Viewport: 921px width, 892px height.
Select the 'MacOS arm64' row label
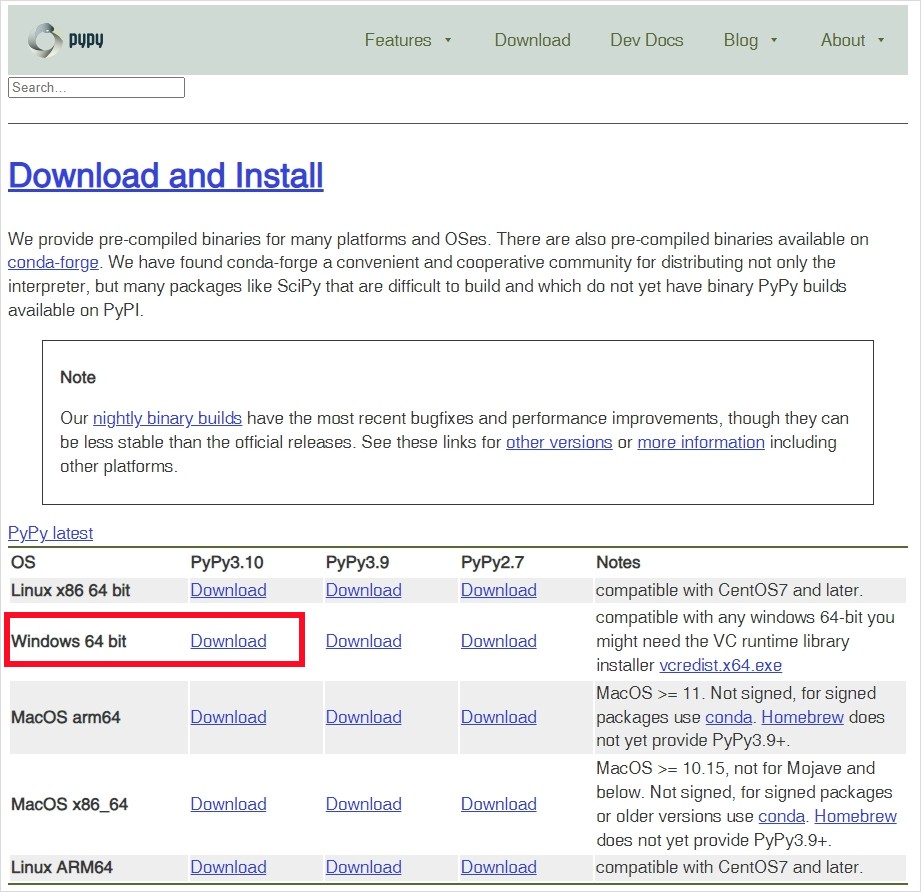pyautogui.click(x=66, y=717)
